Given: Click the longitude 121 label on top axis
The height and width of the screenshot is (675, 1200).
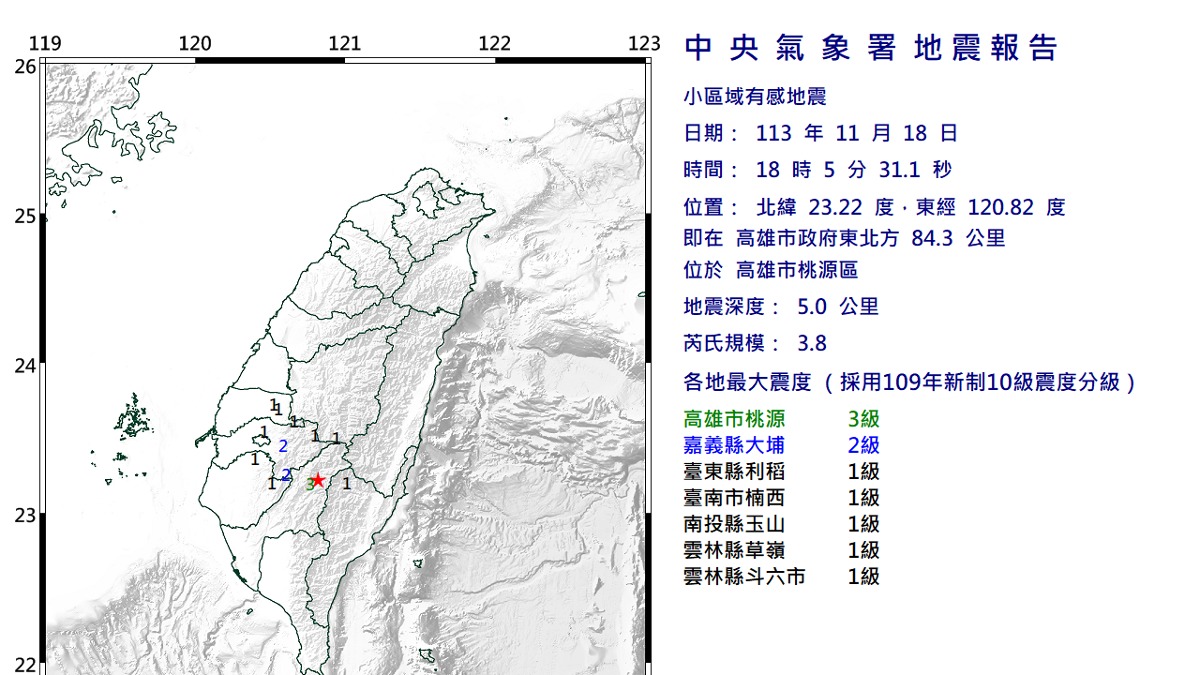Looking at the screenshot, I should [x=345, y=44].
